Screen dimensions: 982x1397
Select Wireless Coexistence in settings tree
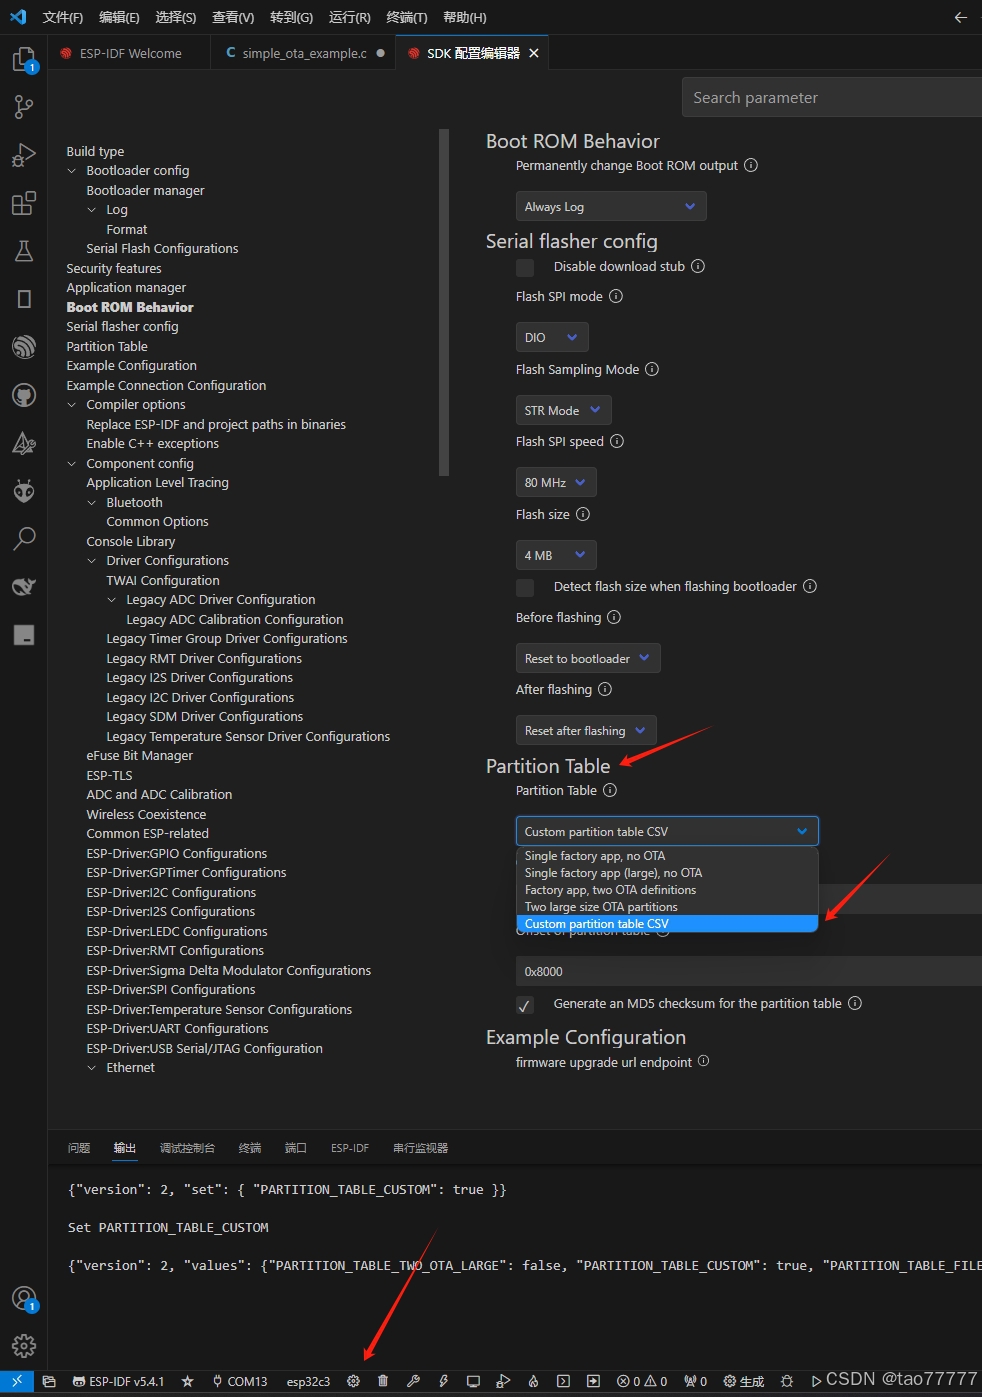(x=146, y=815)
